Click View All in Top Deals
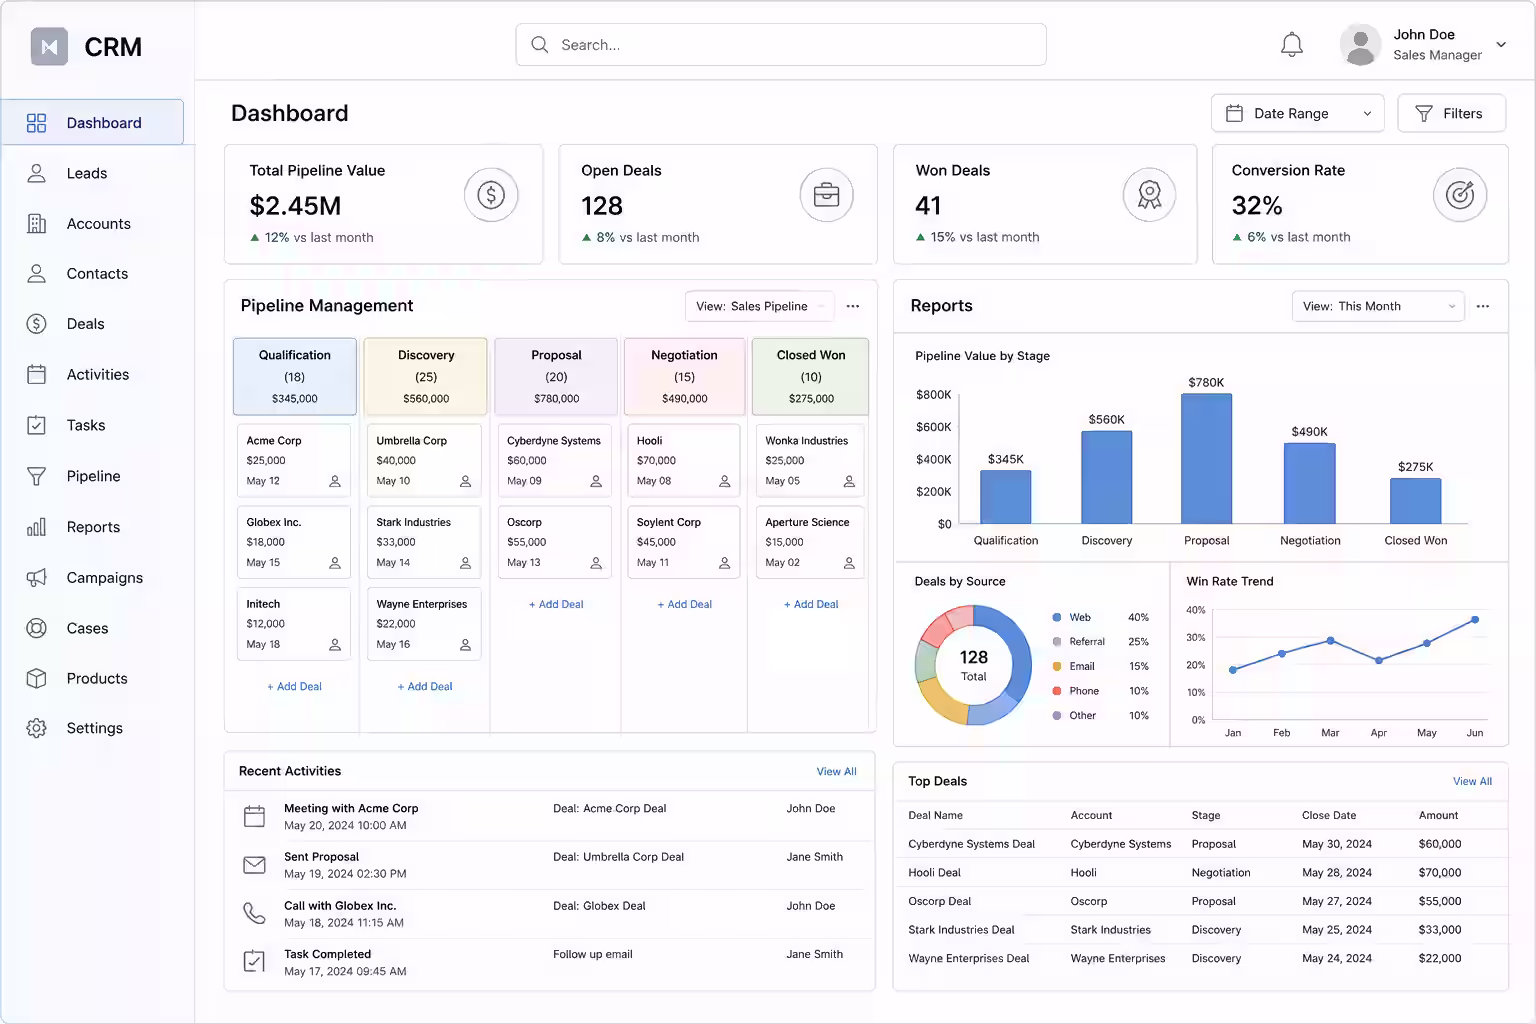This screenshot has width=1536, height=1024. pos(1472,782)
